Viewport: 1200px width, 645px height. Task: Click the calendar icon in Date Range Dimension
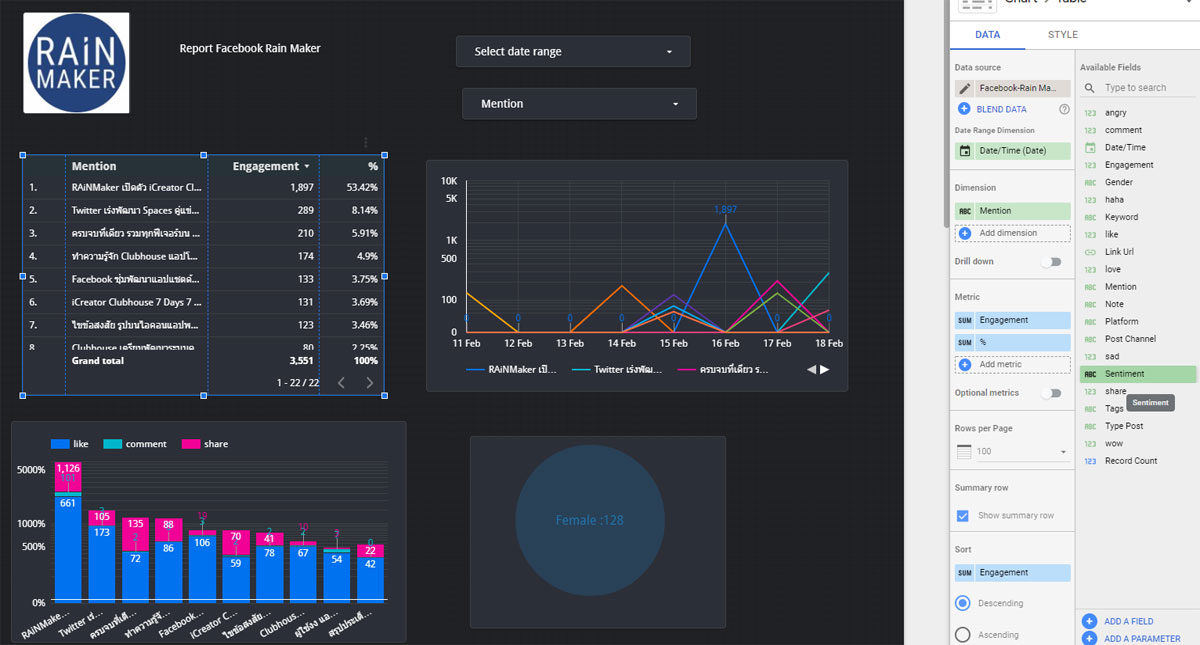pos(965,151)
